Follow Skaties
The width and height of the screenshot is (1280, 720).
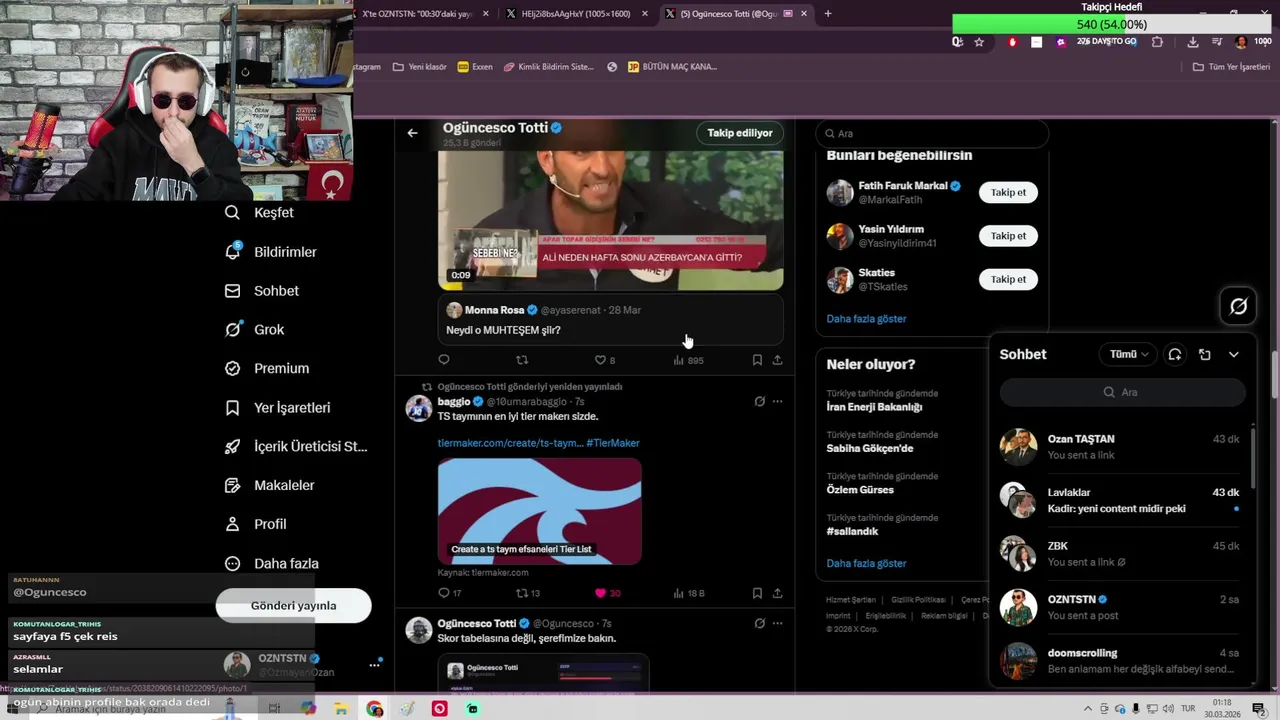pos(1008,280)
